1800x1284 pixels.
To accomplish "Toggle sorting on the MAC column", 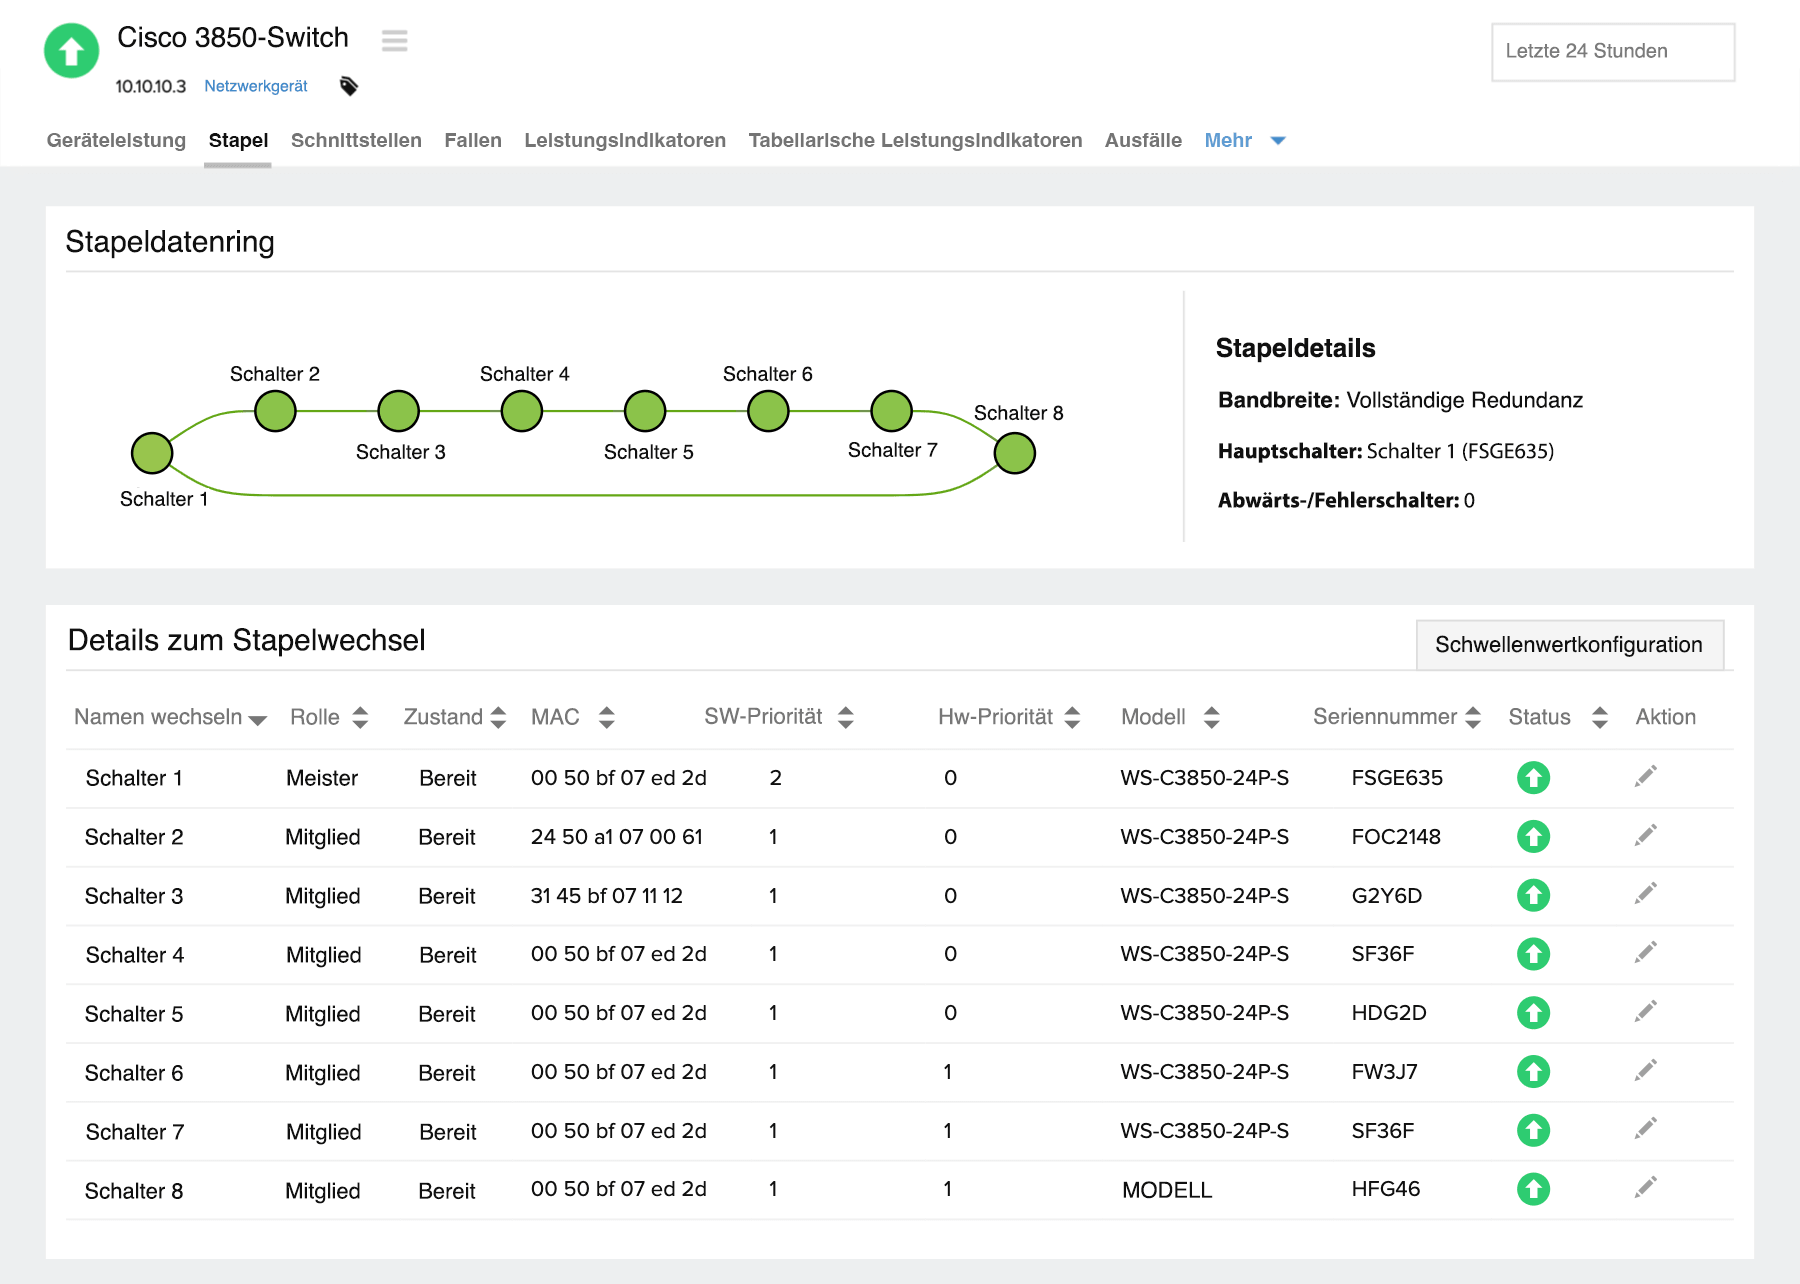I will (606, 717).
